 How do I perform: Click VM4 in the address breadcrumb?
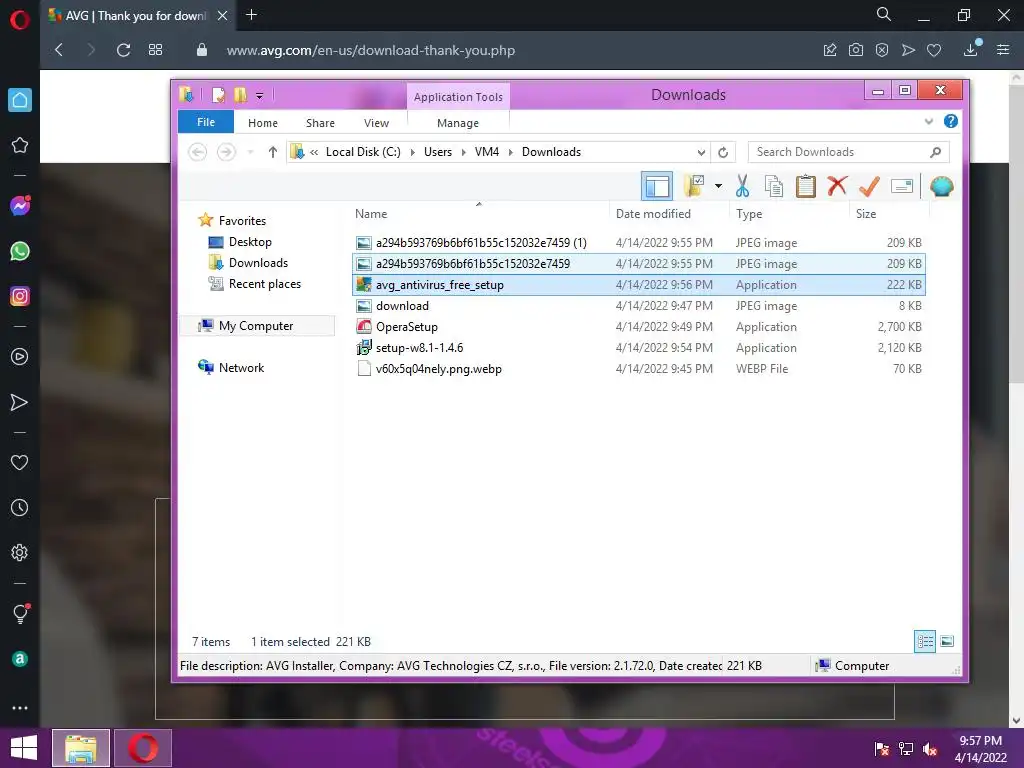tap(487, 152)
